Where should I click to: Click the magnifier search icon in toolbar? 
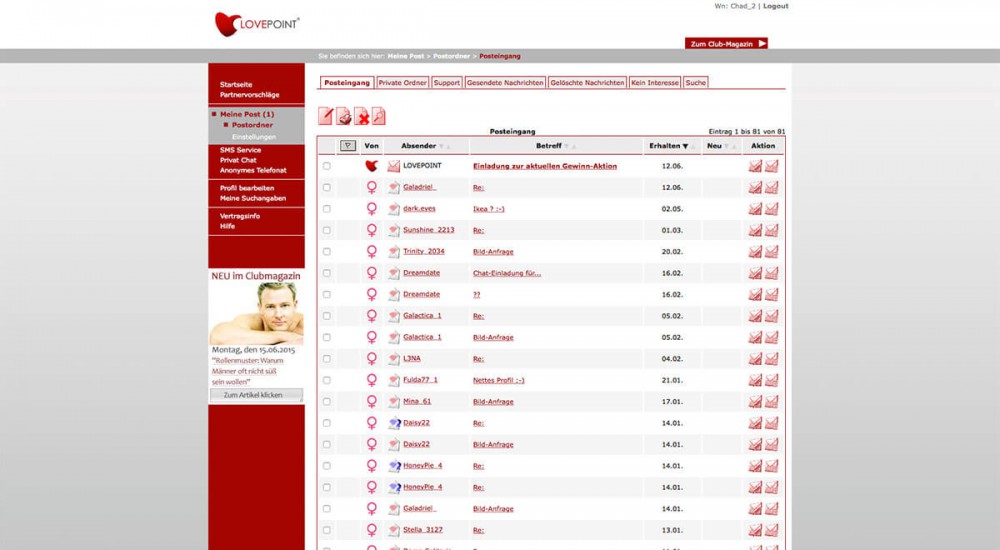[x=378, y=117]
